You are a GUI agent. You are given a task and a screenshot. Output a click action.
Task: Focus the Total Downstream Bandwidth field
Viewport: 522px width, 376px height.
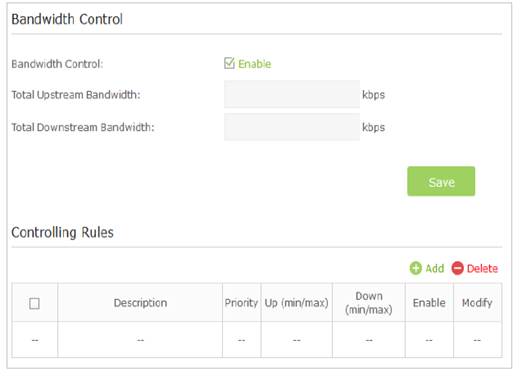292,127
